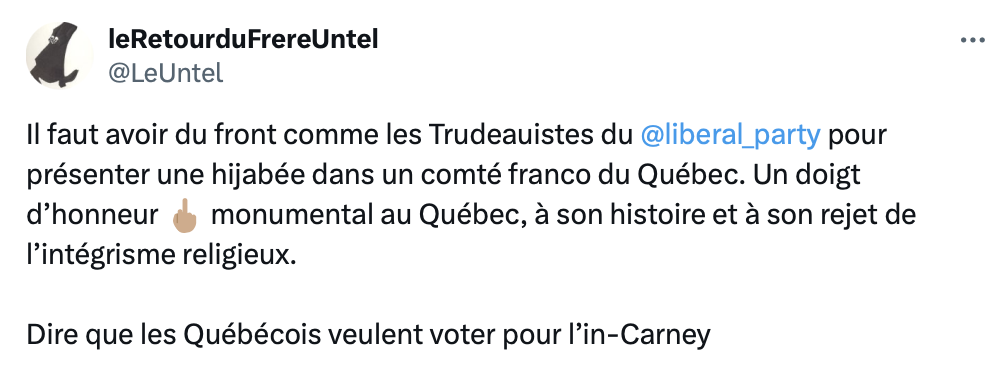
Task: Click the leRetourduFrereUntel profile avatar
Action: (60, 56)
